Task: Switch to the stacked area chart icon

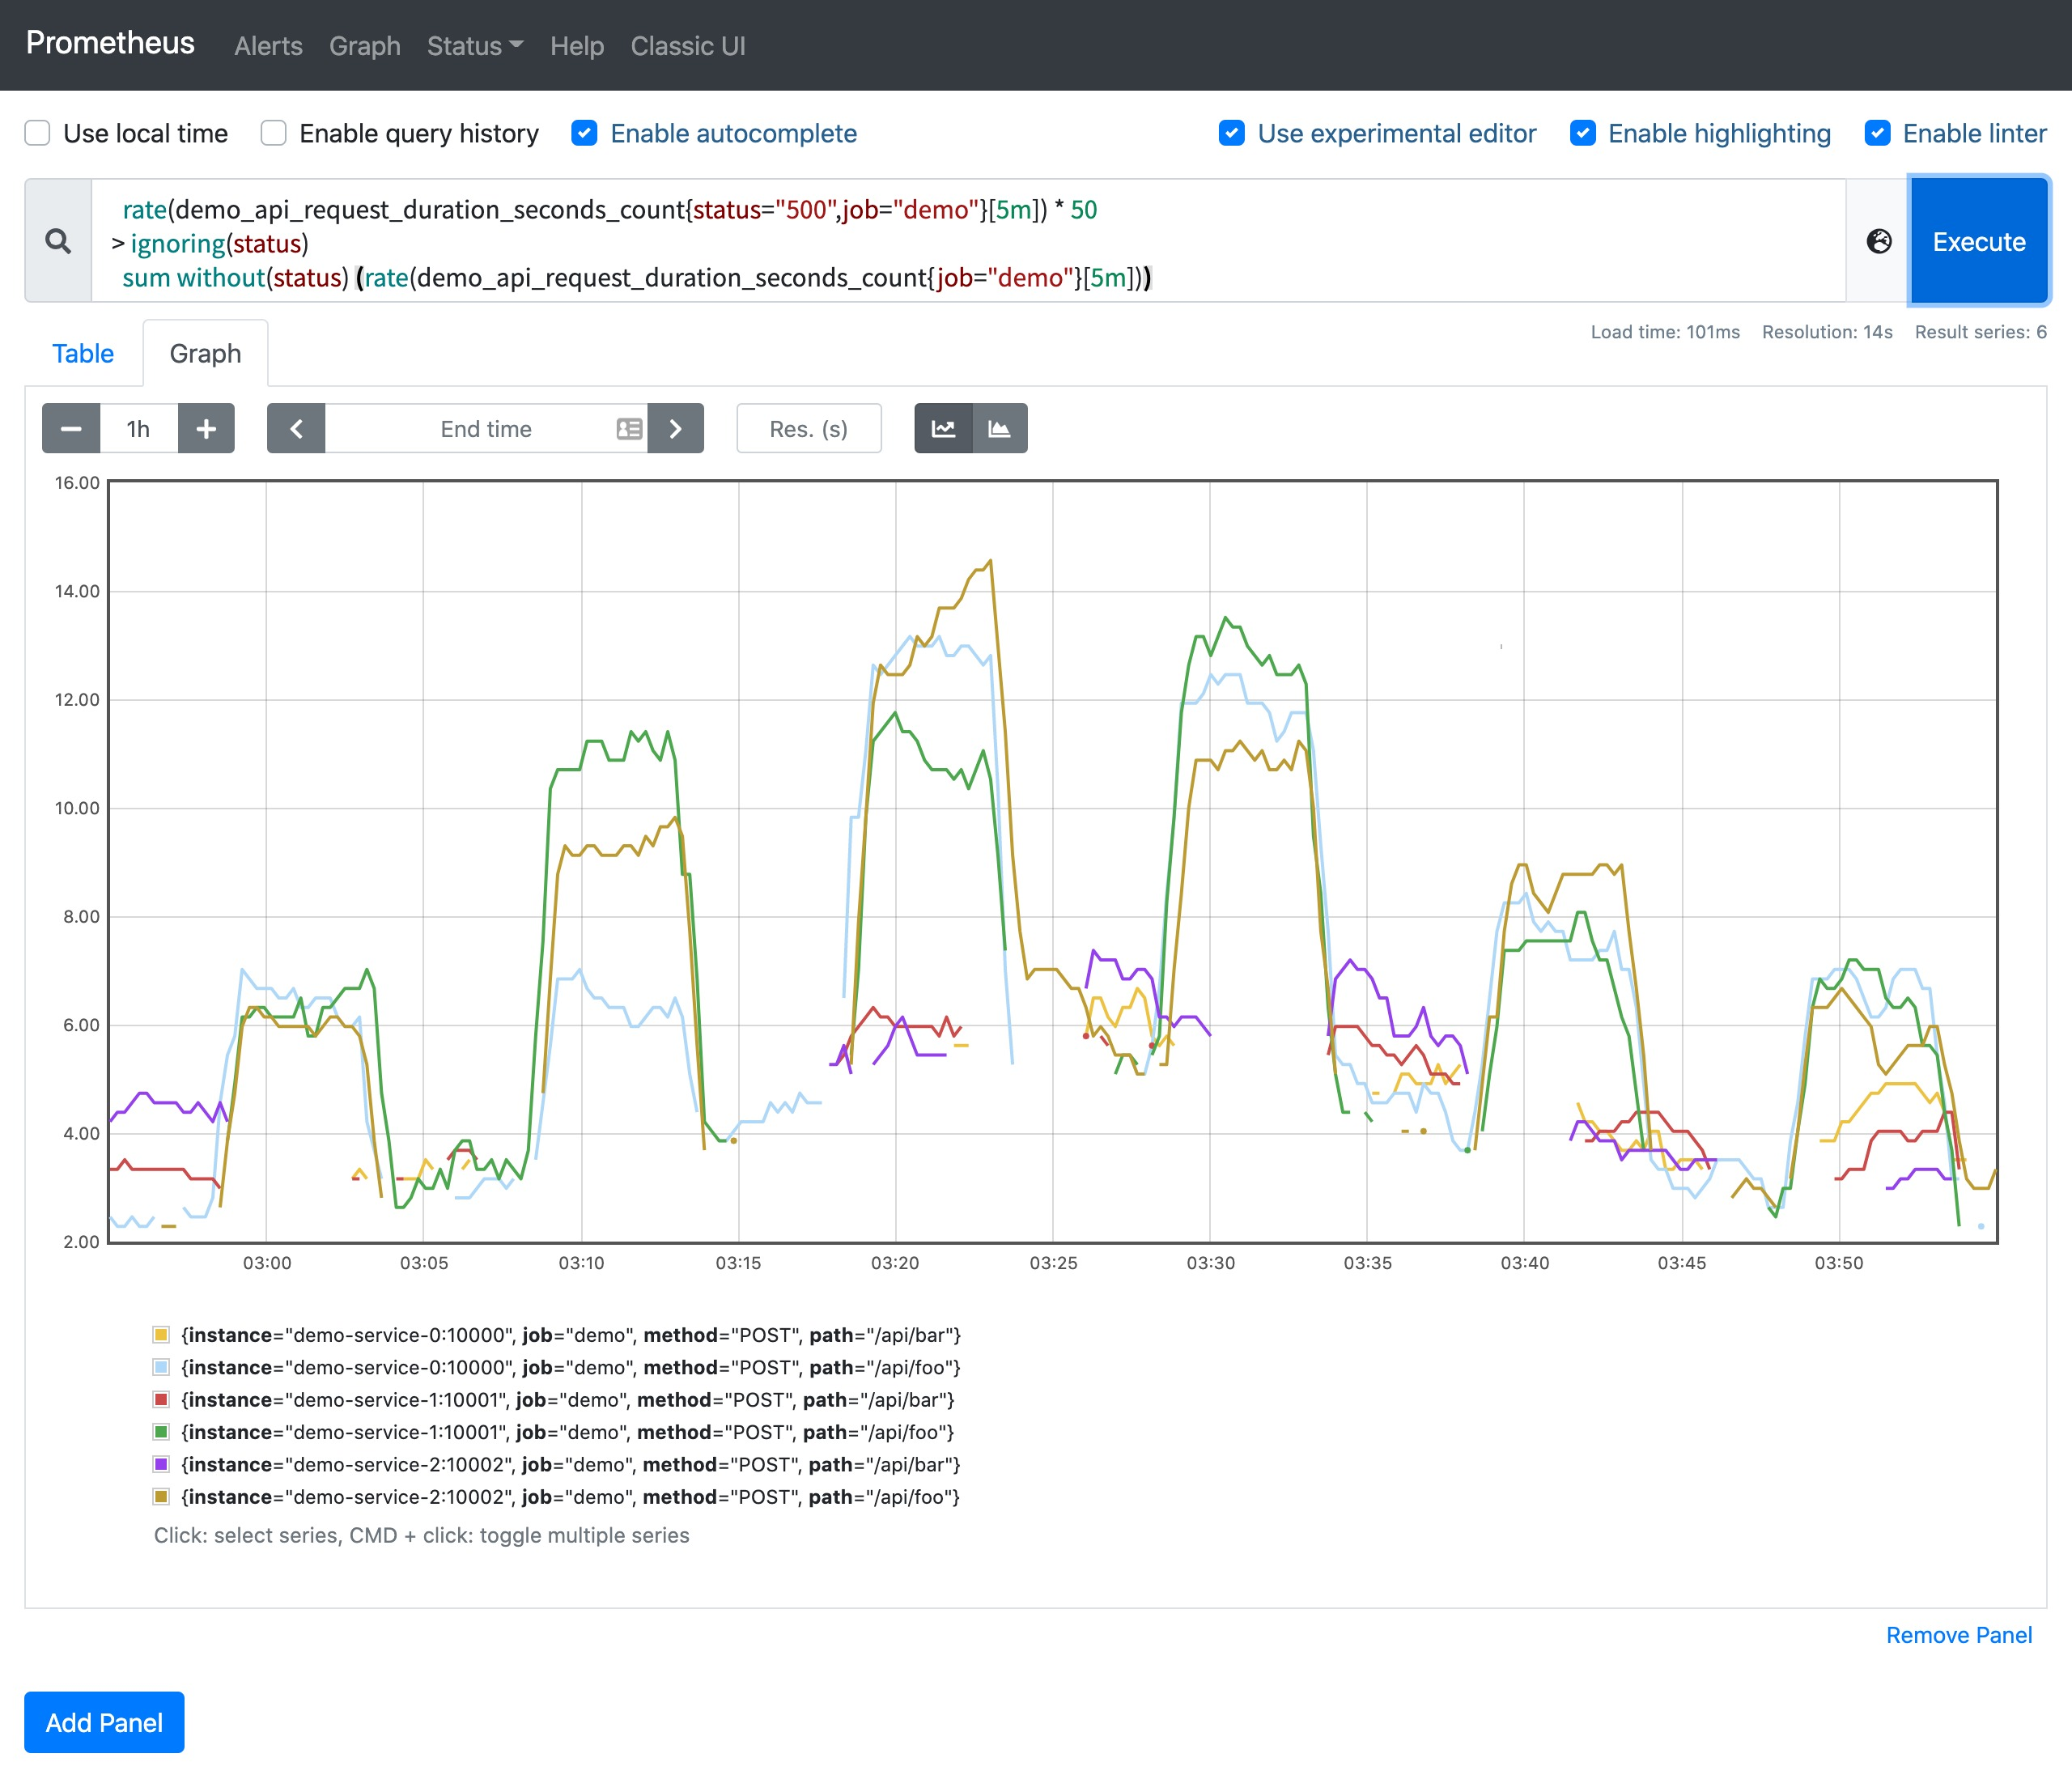Action: (x=999, y=429)
